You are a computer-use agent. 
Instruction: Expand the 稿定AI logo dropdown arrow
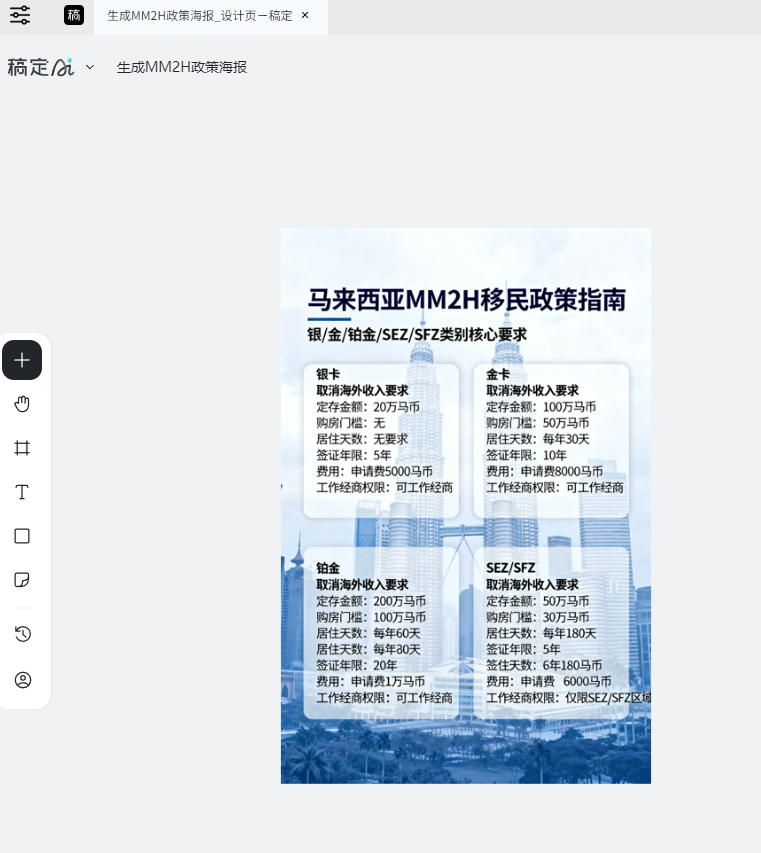90,67
